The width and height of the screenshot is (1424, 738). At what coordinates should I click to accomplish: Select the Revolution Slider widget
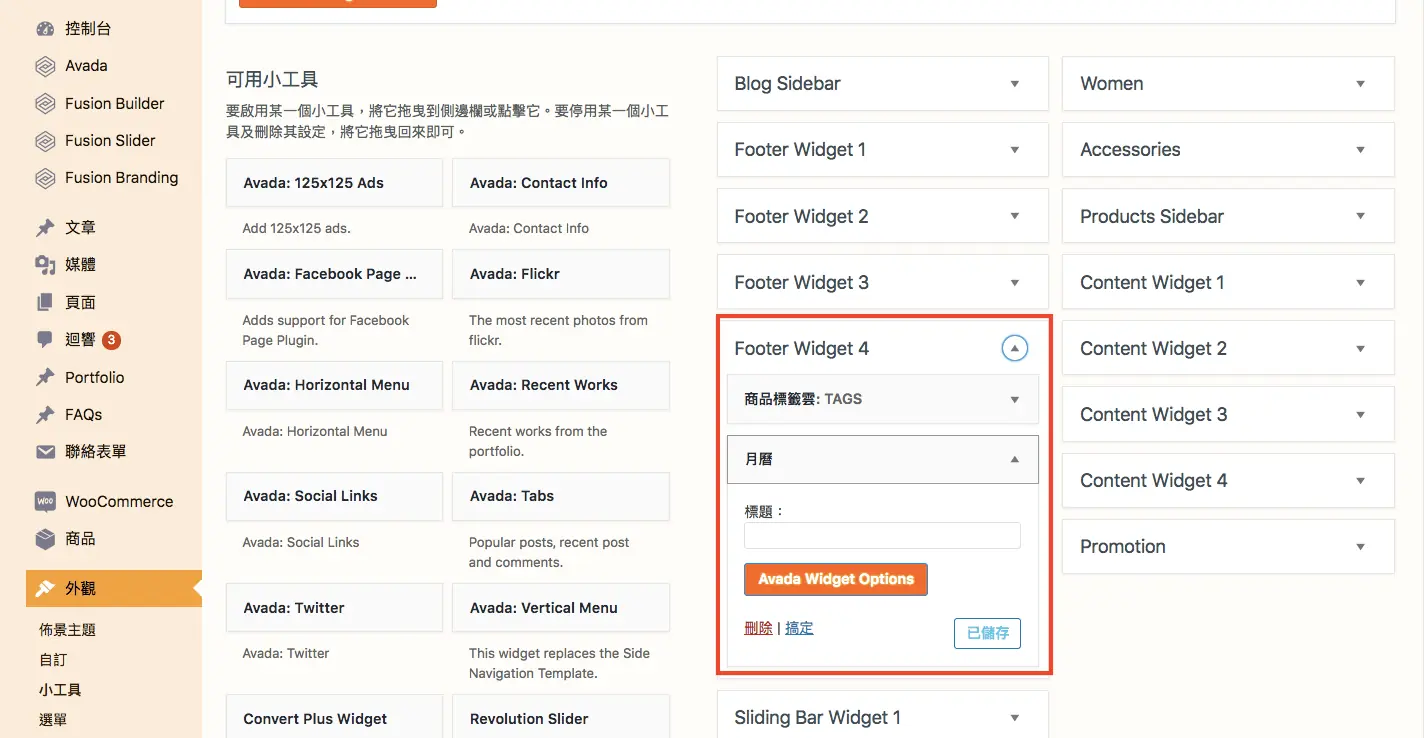(x=561, y=718)
